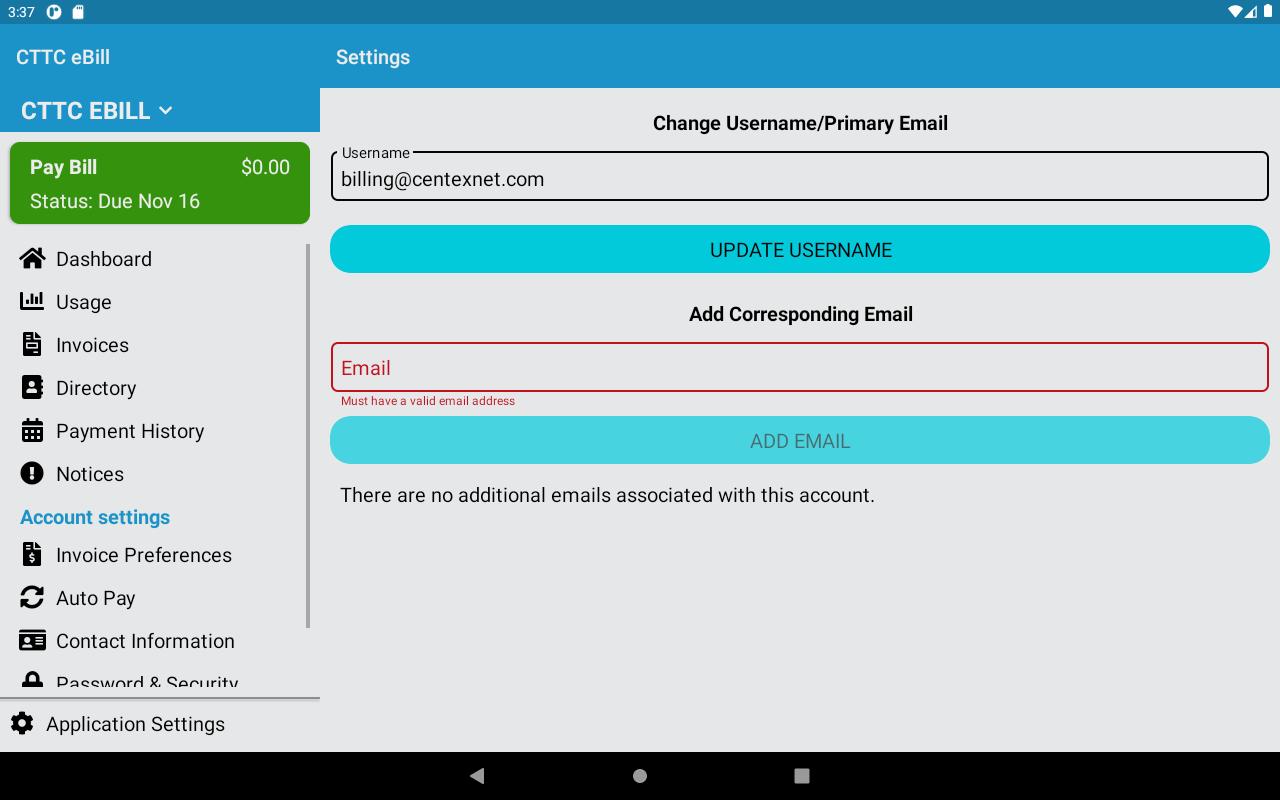Click the Usage bar chart icon

tap(32, 301)
